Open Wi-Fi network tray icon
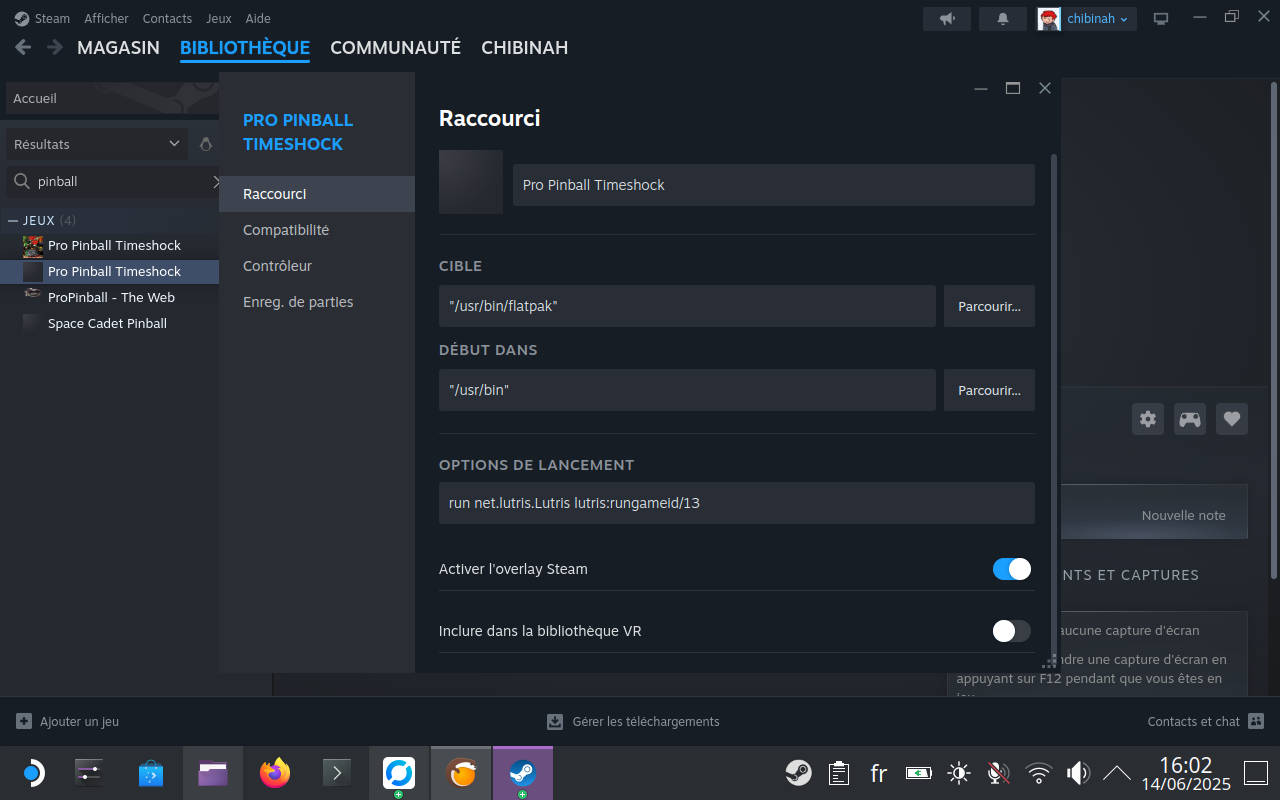The height and width of the screenshot is (800, 1280). (x=1039, y=773)
